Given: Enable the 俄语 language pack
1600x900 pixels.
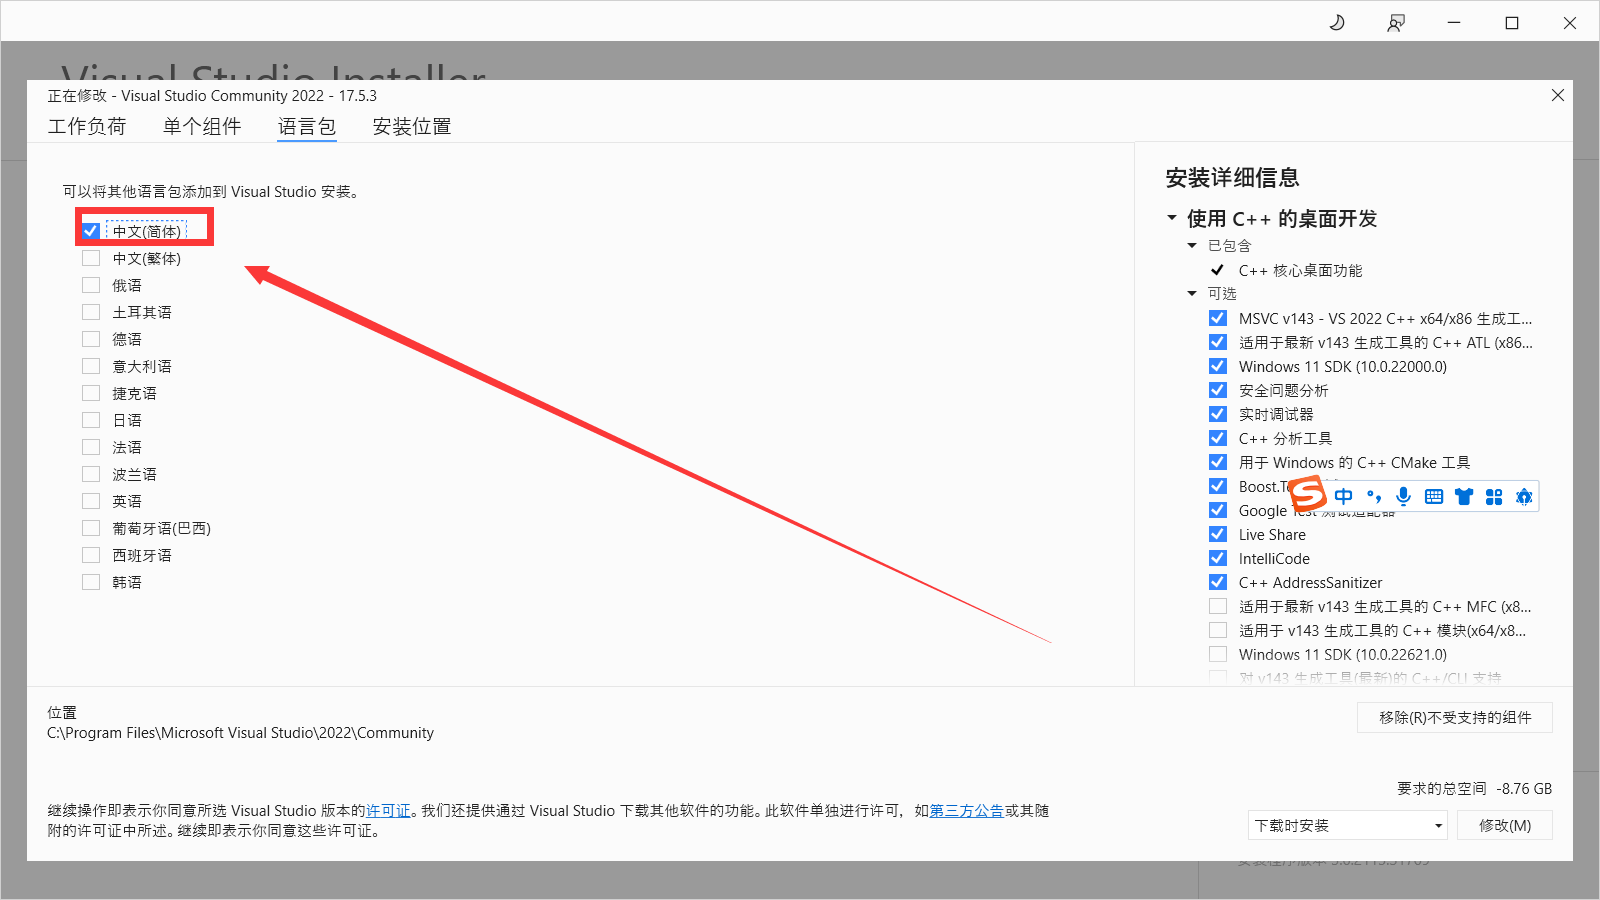Looking at the screenshot, I should (x=91, y=285).
